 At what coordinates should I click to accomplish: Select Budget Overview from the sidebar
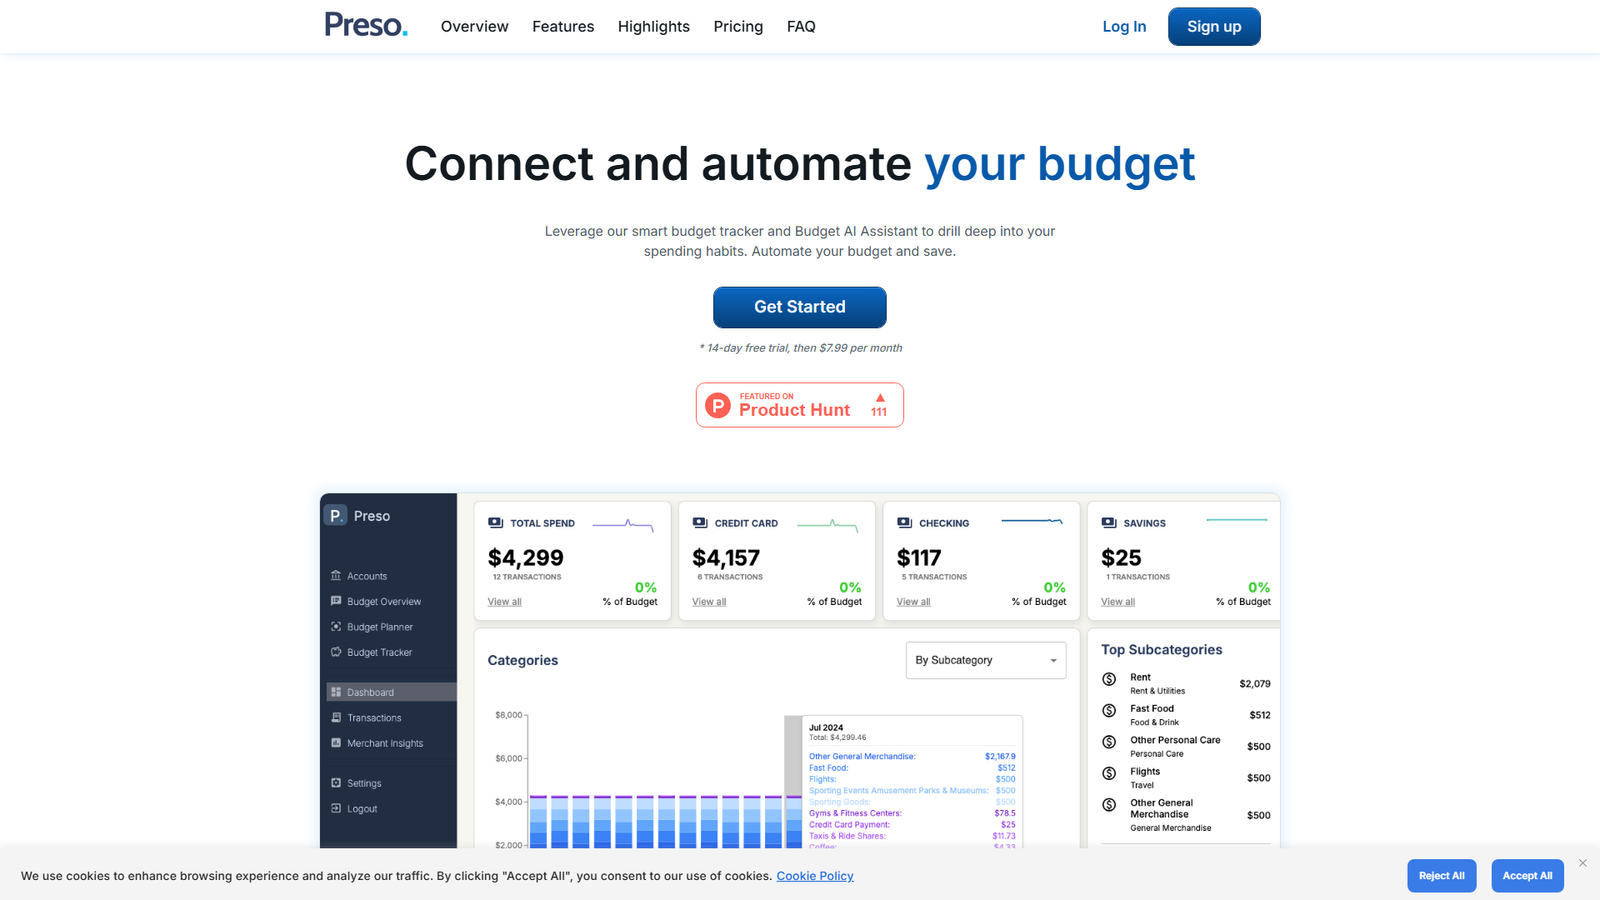coord(382,601)
